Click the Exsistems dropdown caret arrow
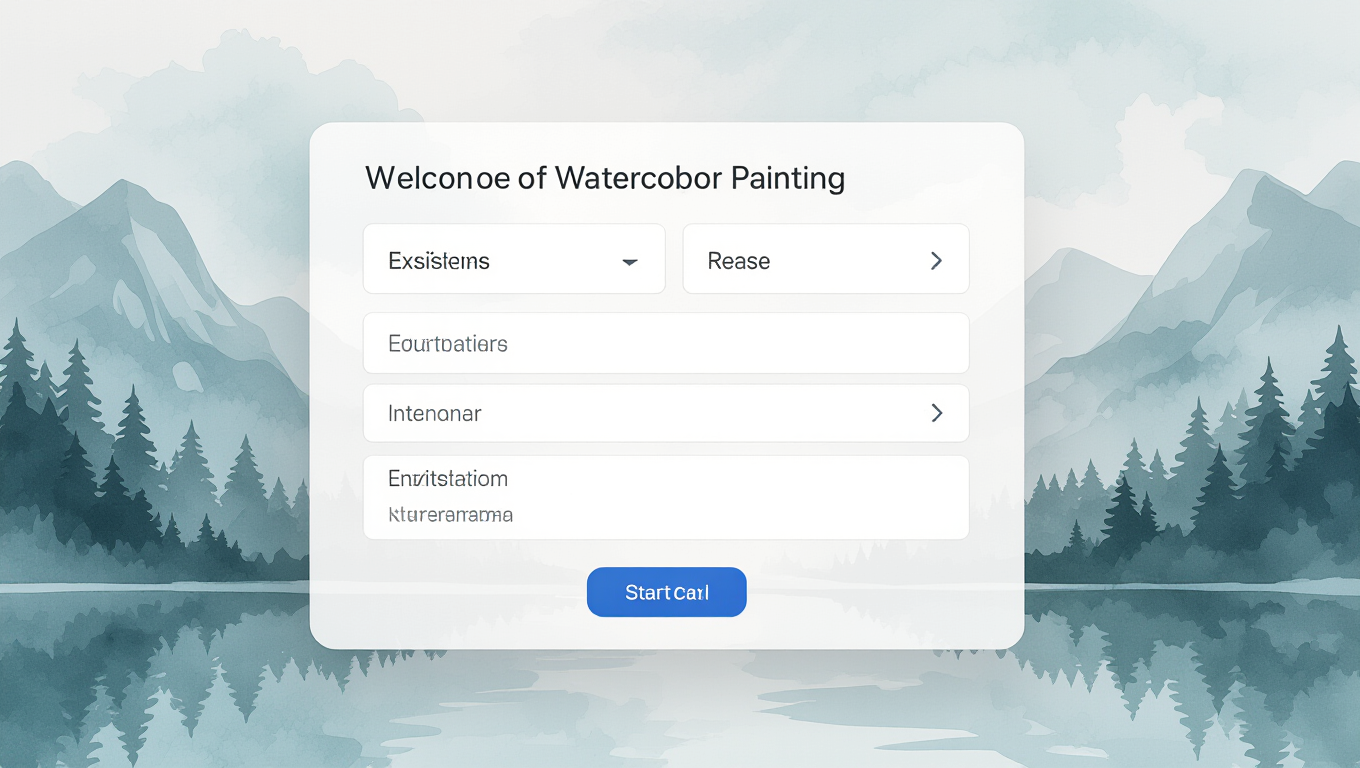 (x=630, y=262)
